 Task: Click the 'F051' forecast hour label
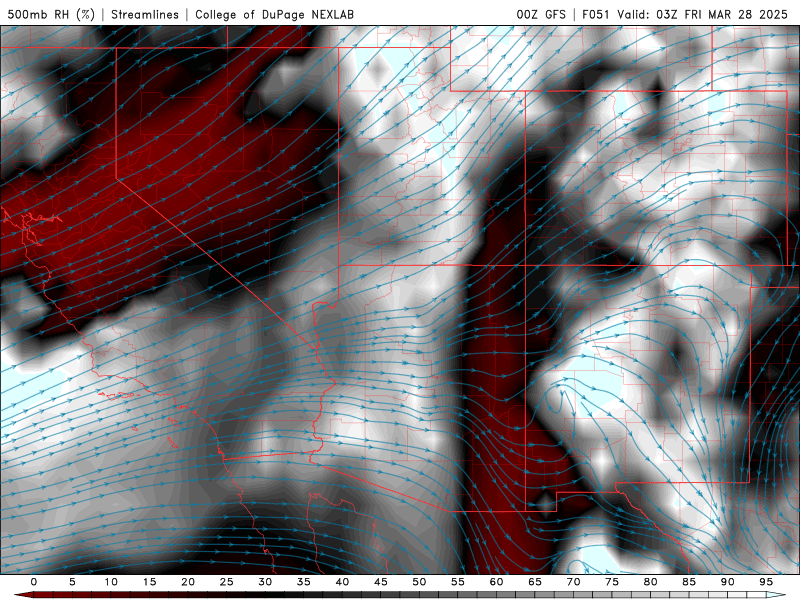(596, 14)
